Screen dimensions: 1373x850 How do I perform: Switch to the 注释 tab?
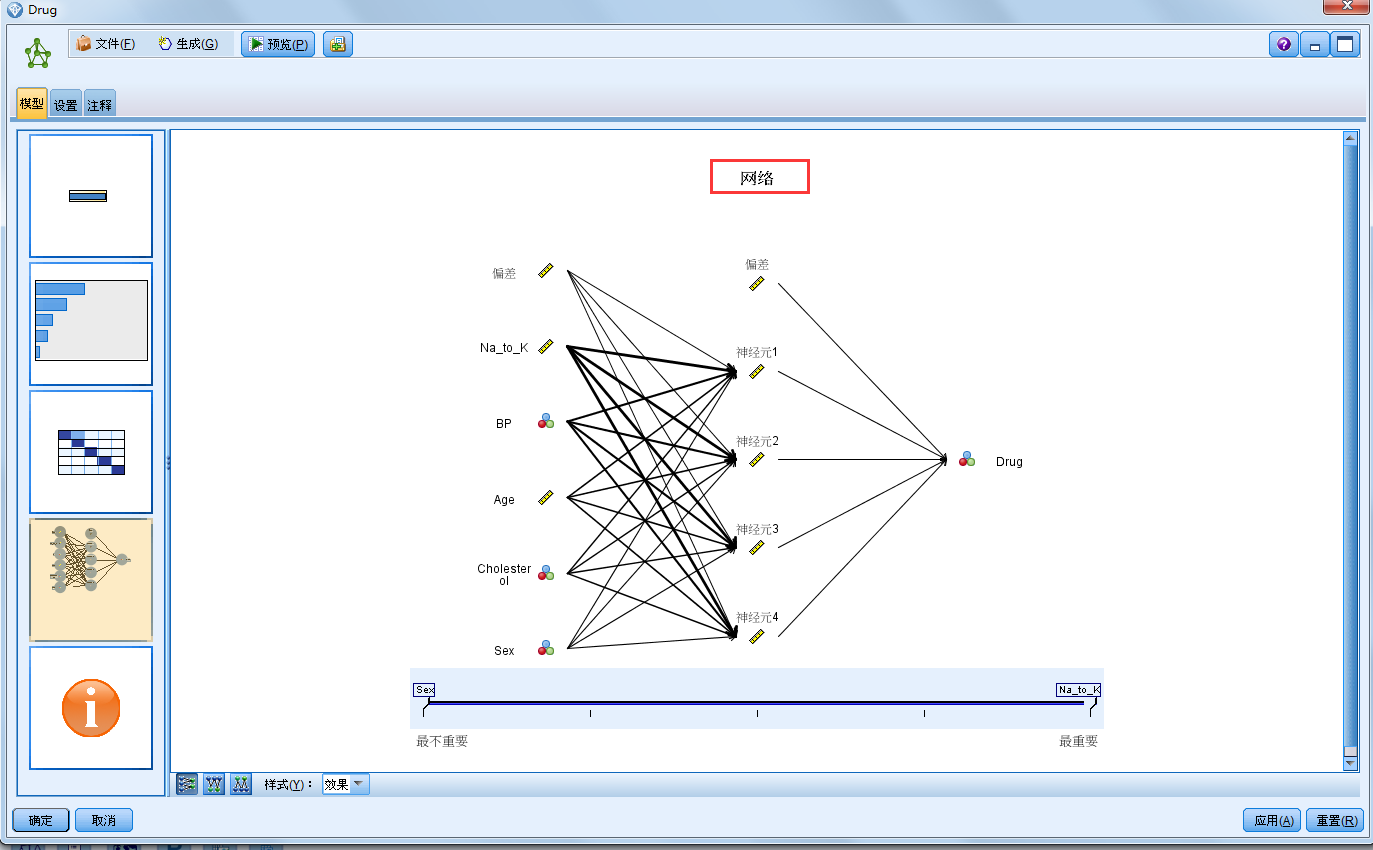tap(99, 102)
